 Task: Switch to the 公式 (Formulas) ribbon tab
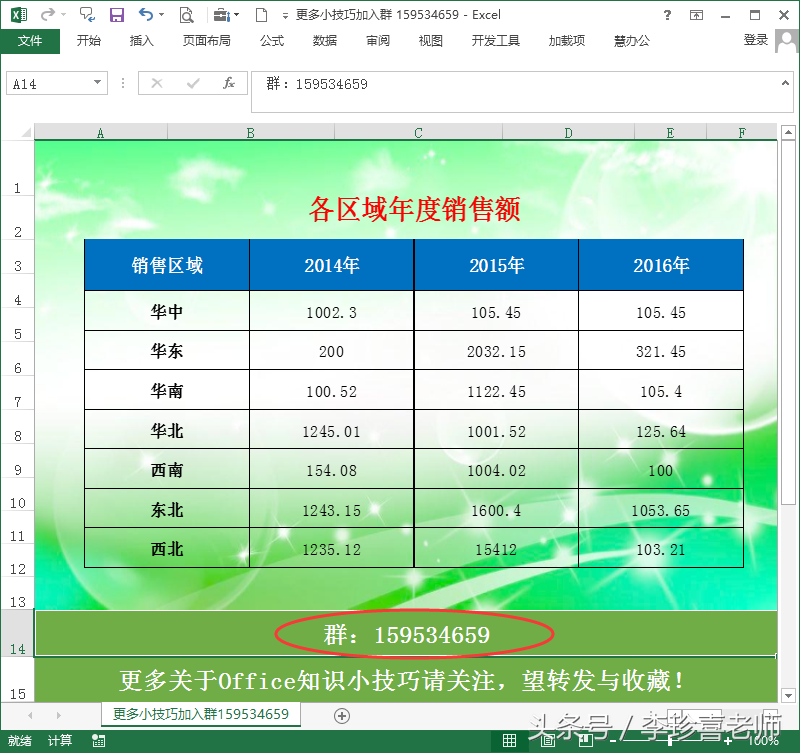click(272, 40)
